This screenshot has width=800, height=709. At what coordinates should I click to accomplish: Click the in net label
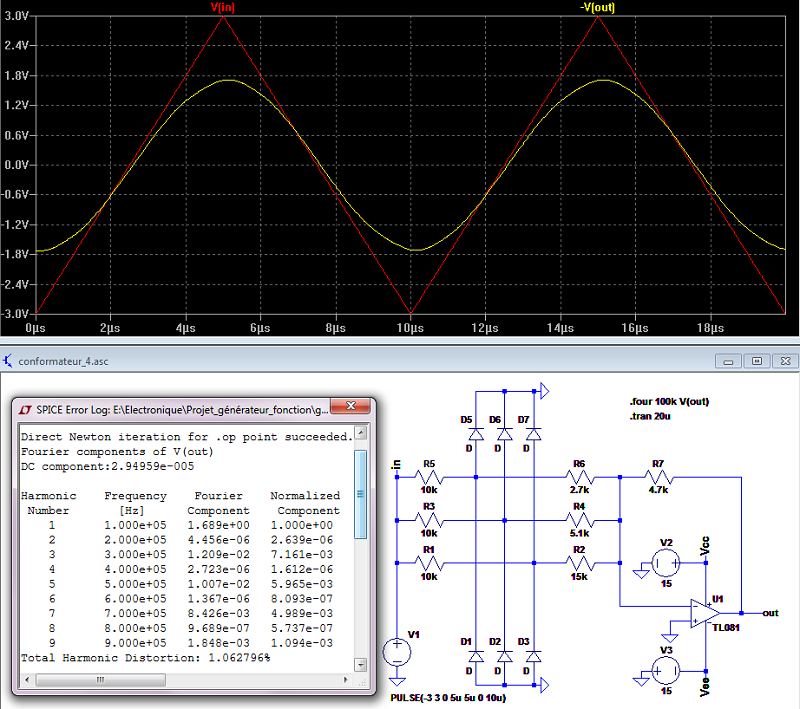(396, 465)
